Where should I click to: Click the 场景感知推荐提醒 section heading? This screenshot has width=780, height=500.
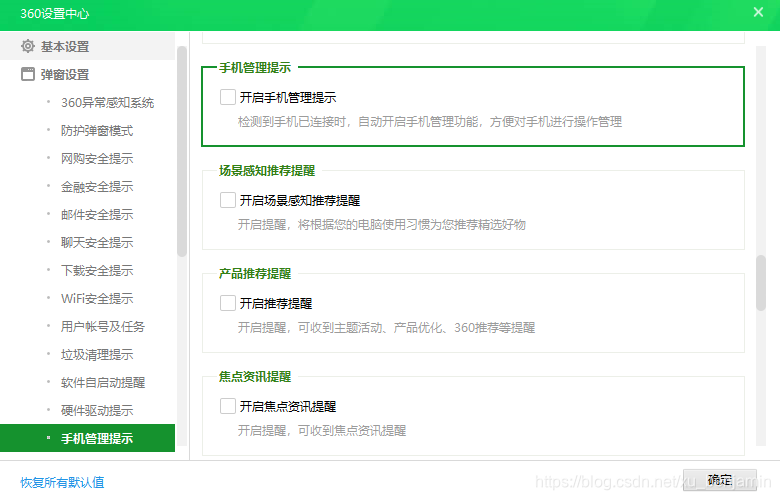point(267,171)
